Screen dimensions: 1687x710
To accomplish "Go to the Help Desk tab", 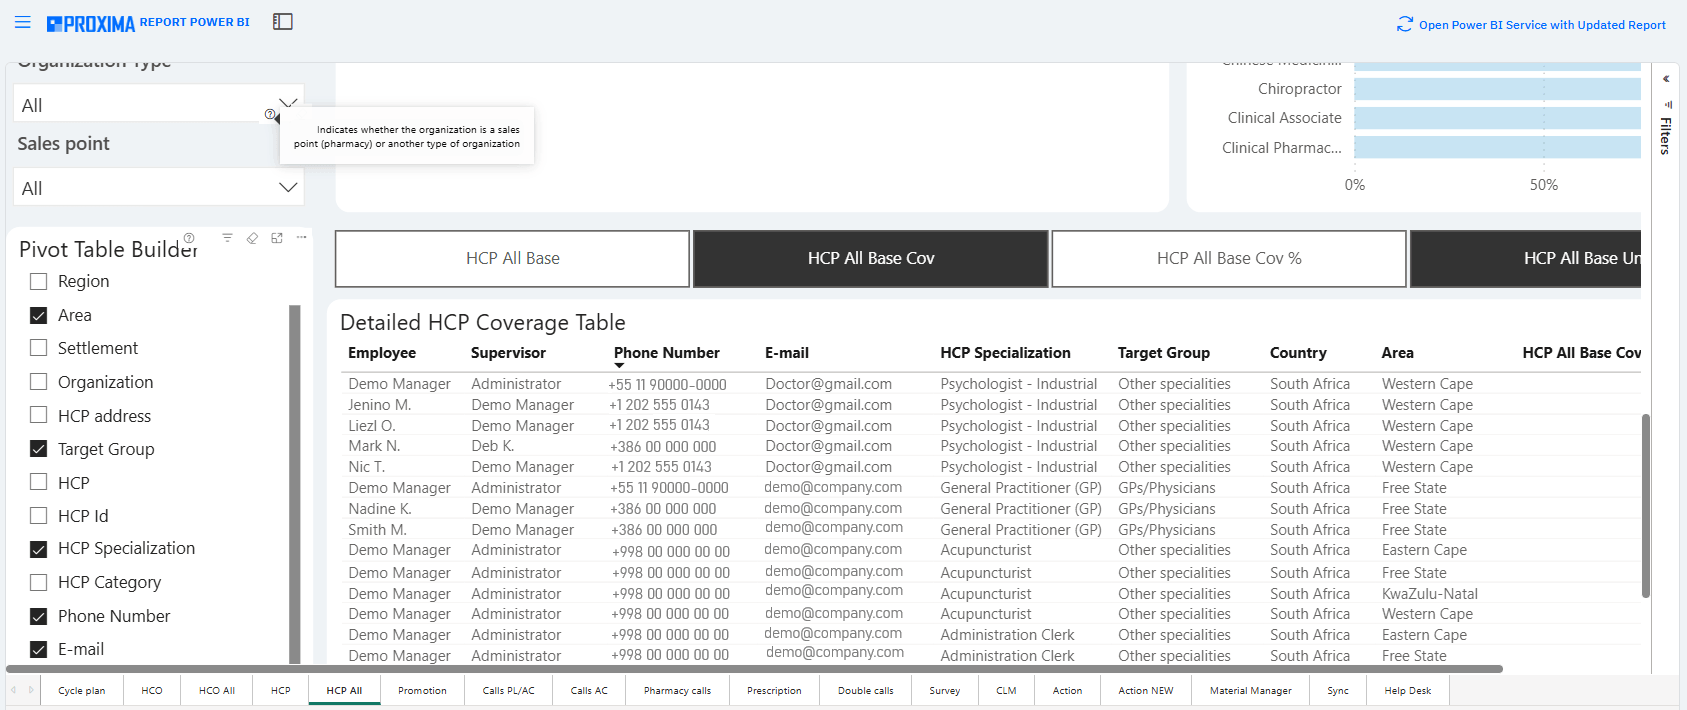I will [x=1408, y=691].
